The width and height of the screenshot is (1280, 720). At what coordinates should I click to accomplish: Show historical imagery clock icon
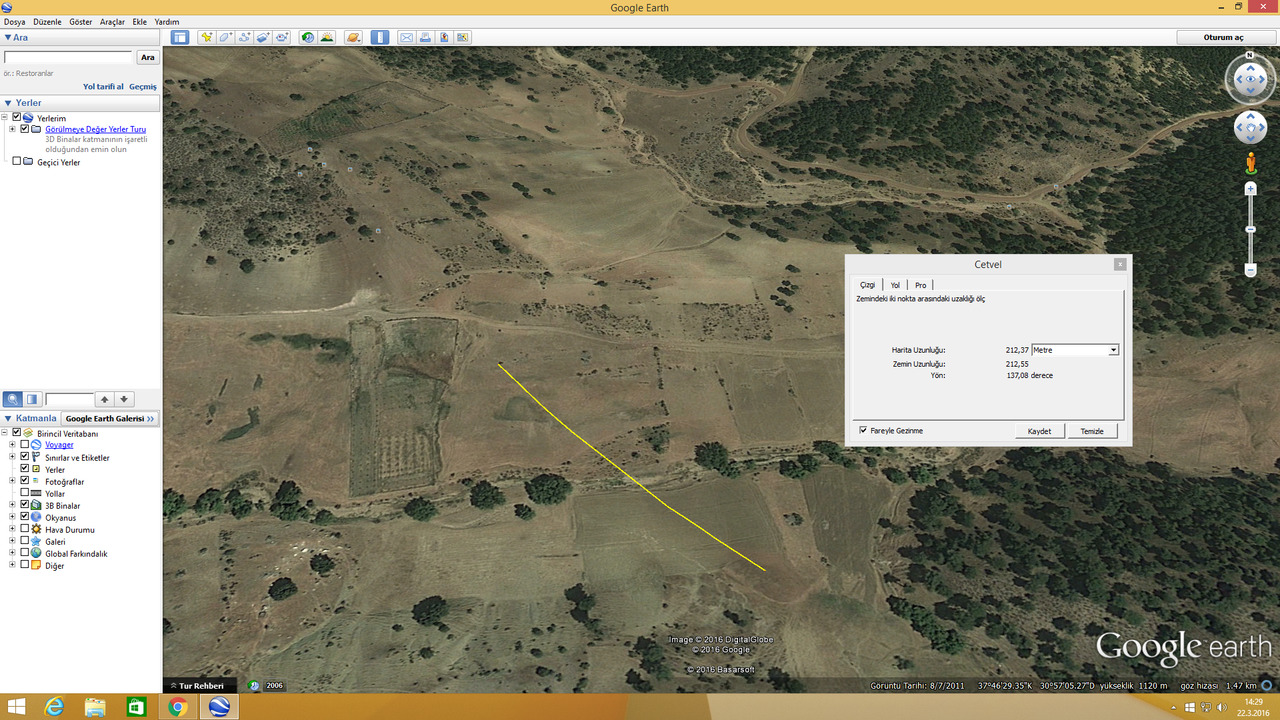click(x=308, y=37)
